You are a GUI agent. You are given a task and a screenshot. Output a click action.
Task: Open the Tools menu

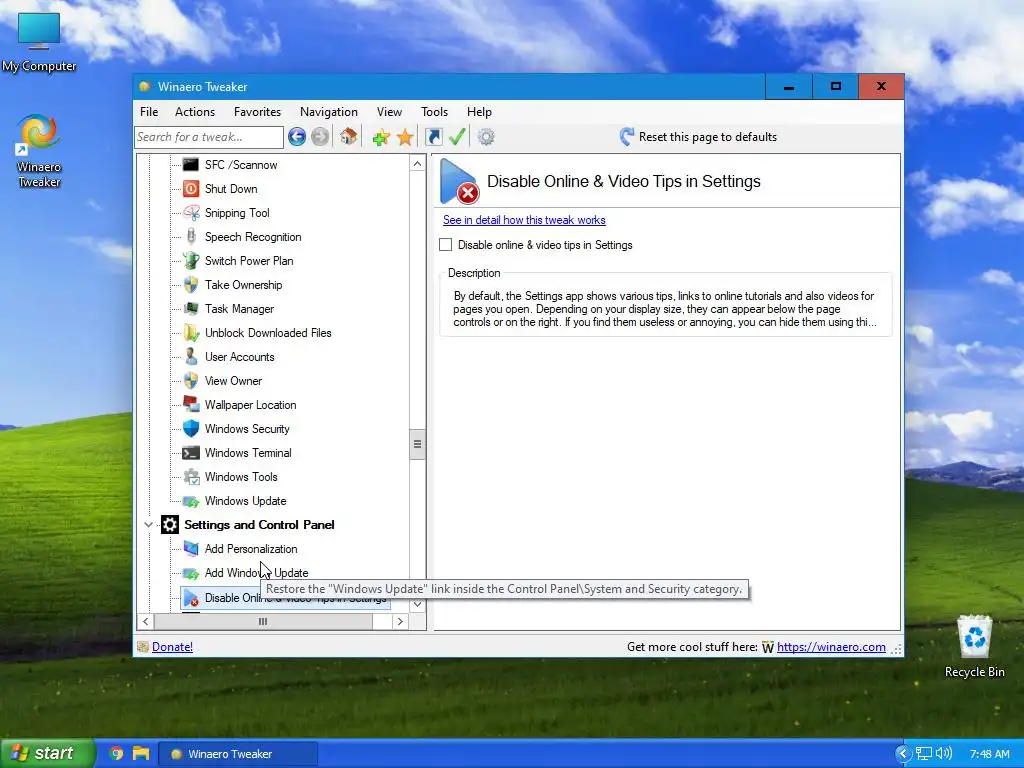(x=434, y=112)
